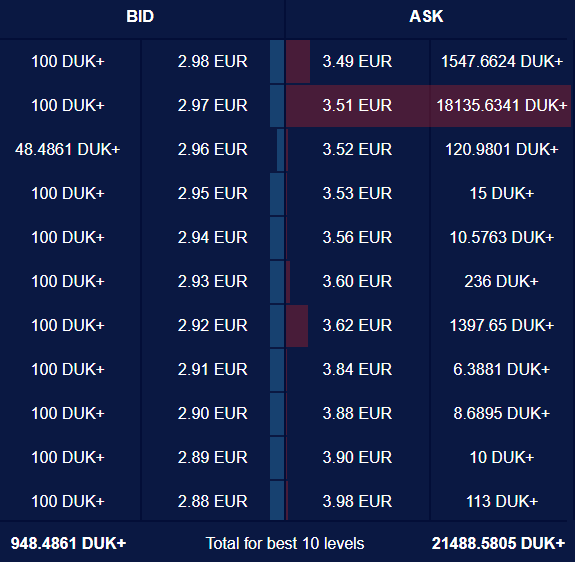This screenshot has height=562, width=575.
Task: Select the 3.49 EUR ask price
Action: 357,61
